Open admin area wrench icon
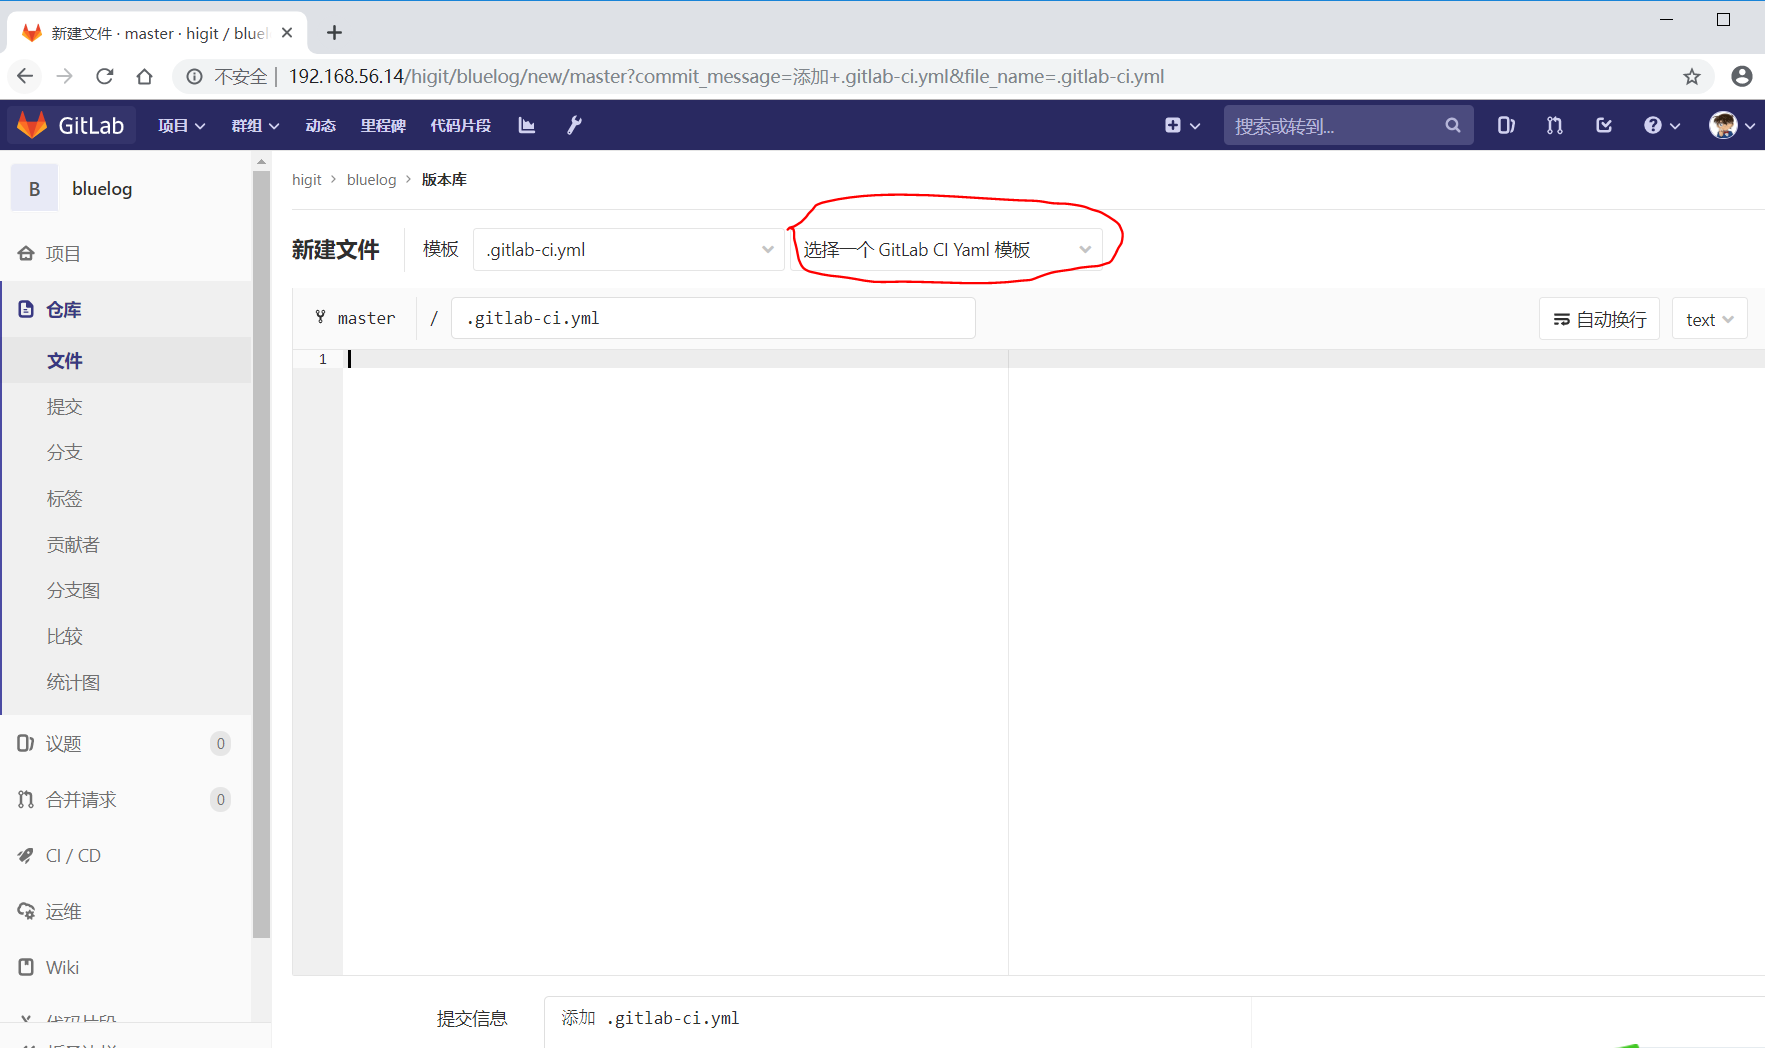Viewport: 1765px width, 1048px height. pyautogui.click(x=574, y=125)
